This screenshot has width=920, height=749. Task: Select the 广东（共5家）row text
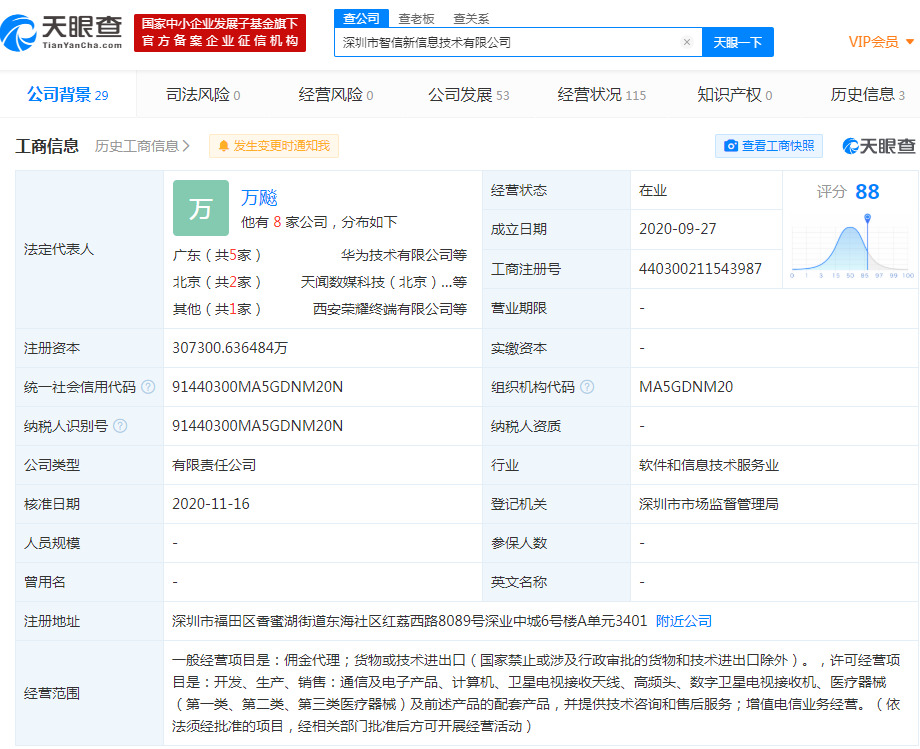(217, 255)
